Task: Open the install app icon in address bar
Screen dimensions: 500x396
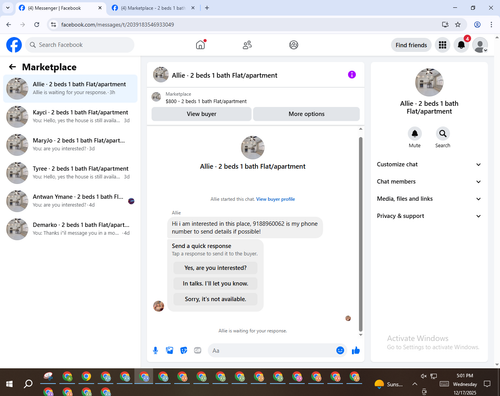Action: click(x=445, y=25)
